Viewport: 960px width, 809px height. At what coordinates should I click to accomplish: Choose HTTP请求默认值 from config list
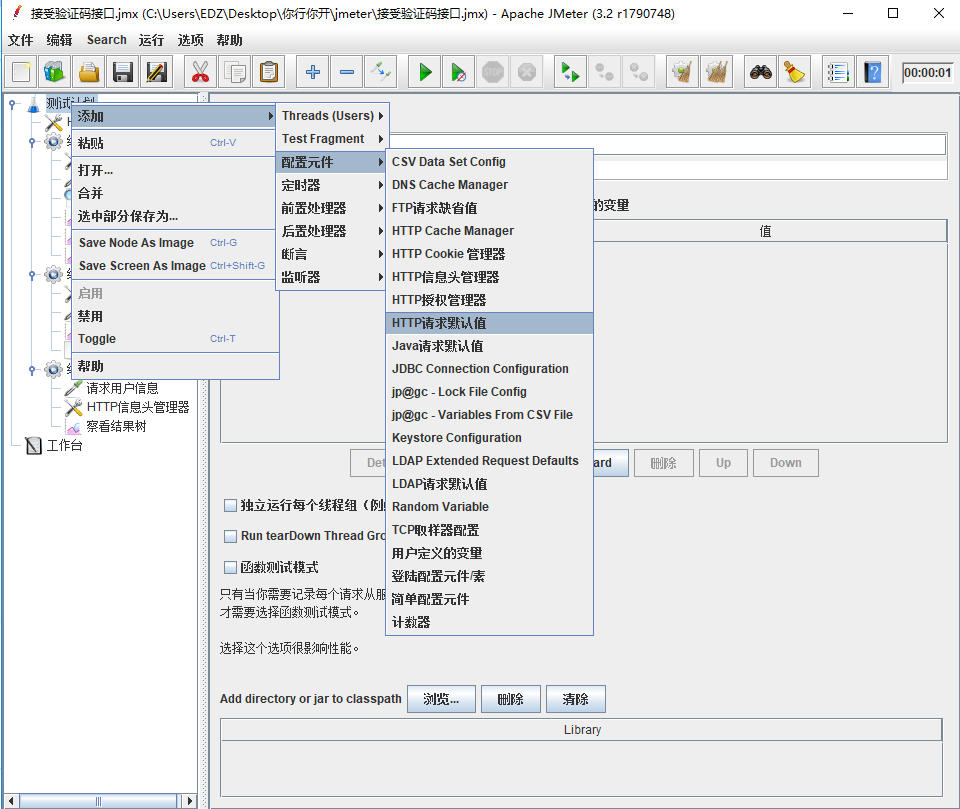click(489, 323)
